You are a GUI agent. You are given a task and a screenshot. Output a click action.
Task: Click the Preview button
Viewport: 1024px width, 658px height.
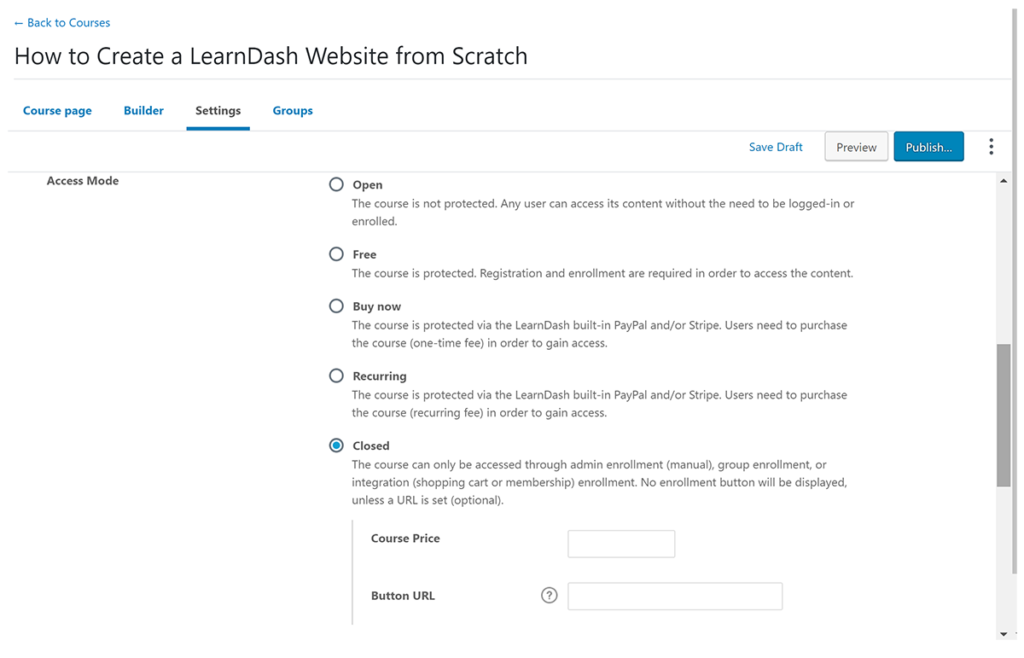coord(856,147)
